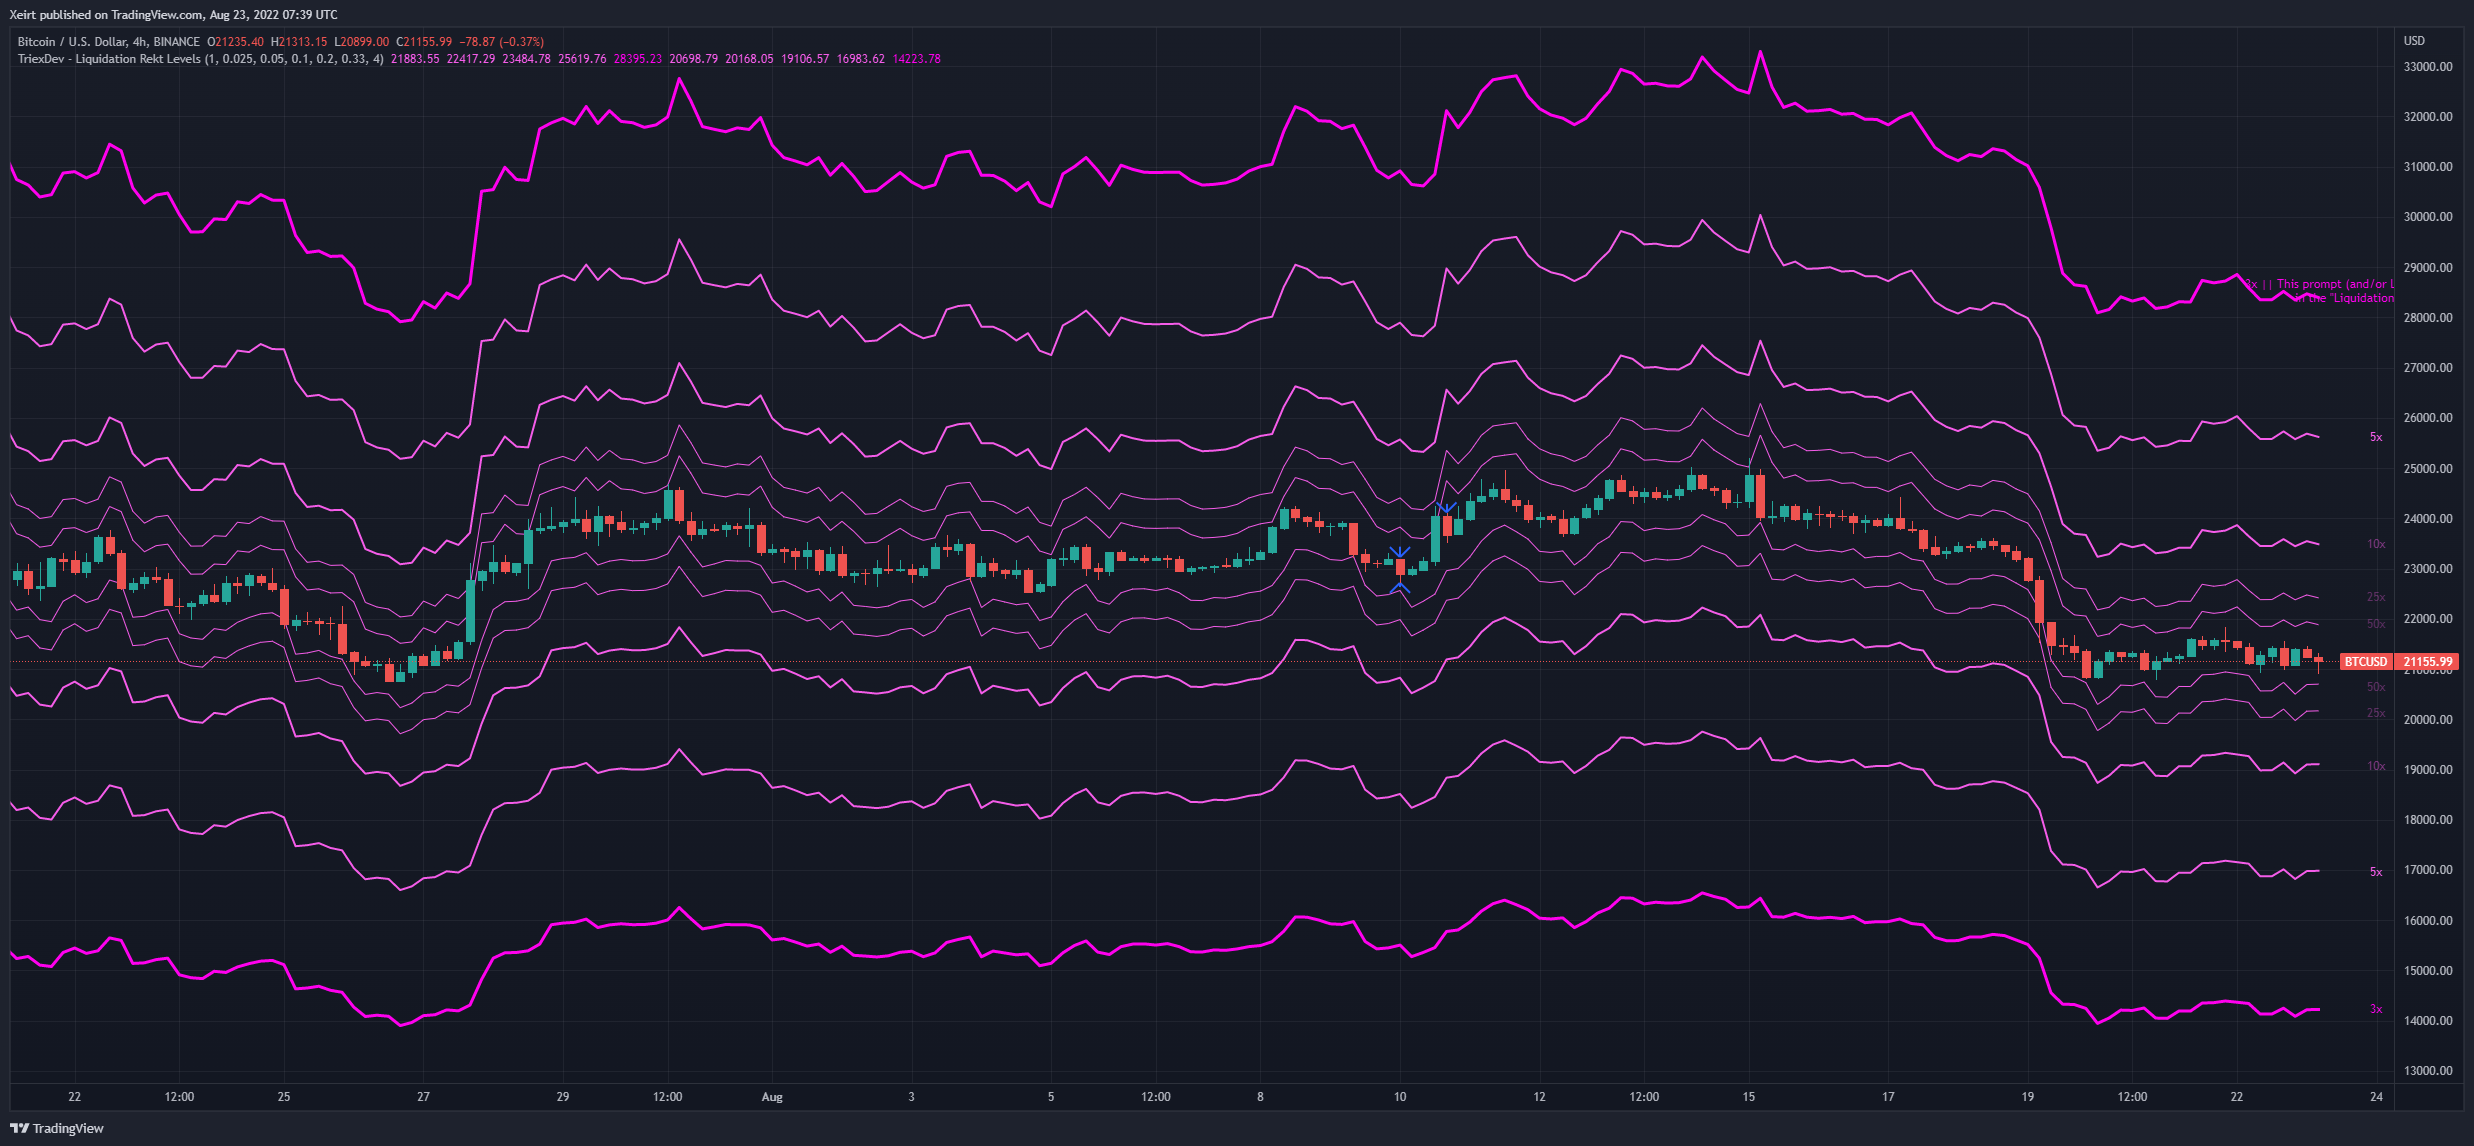Click the BTCUSD symbol tag on price axis
This screenshot has height=1146, width=2474.
[x=2366, y=662]
